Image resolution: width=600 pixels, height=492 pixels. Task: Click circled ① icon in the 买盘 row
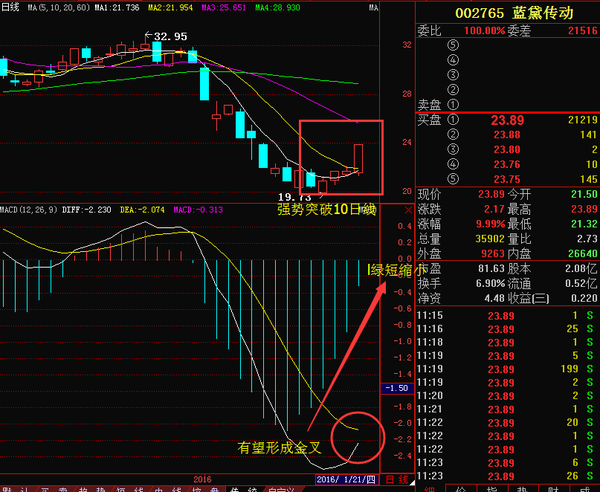454,119
